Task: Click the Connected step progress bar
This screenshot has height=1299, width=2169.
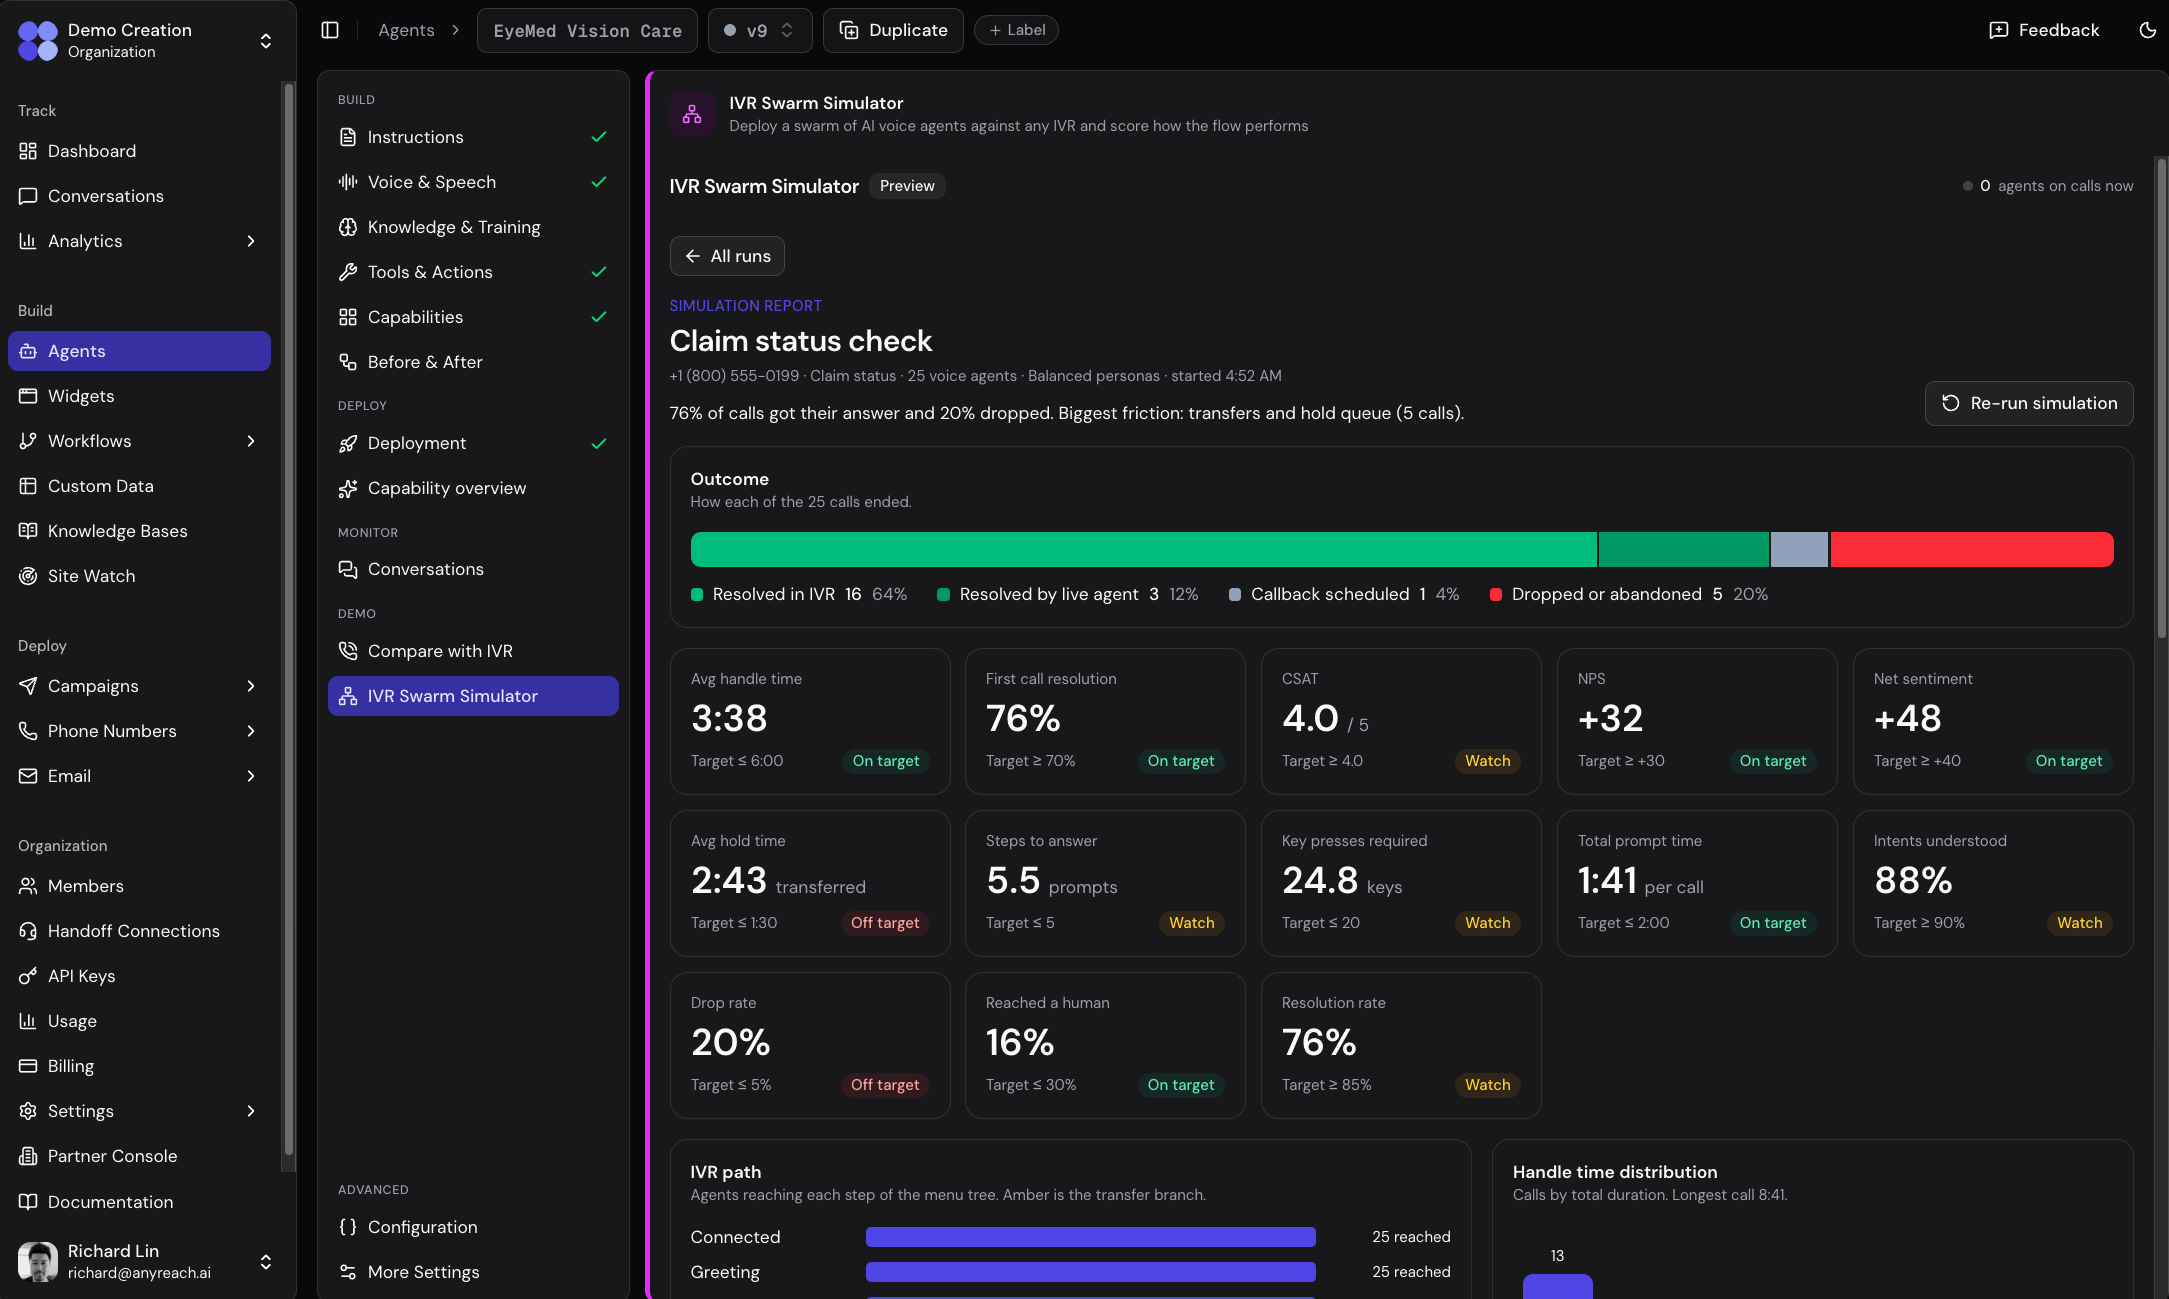Action: coord(1090,1237)
